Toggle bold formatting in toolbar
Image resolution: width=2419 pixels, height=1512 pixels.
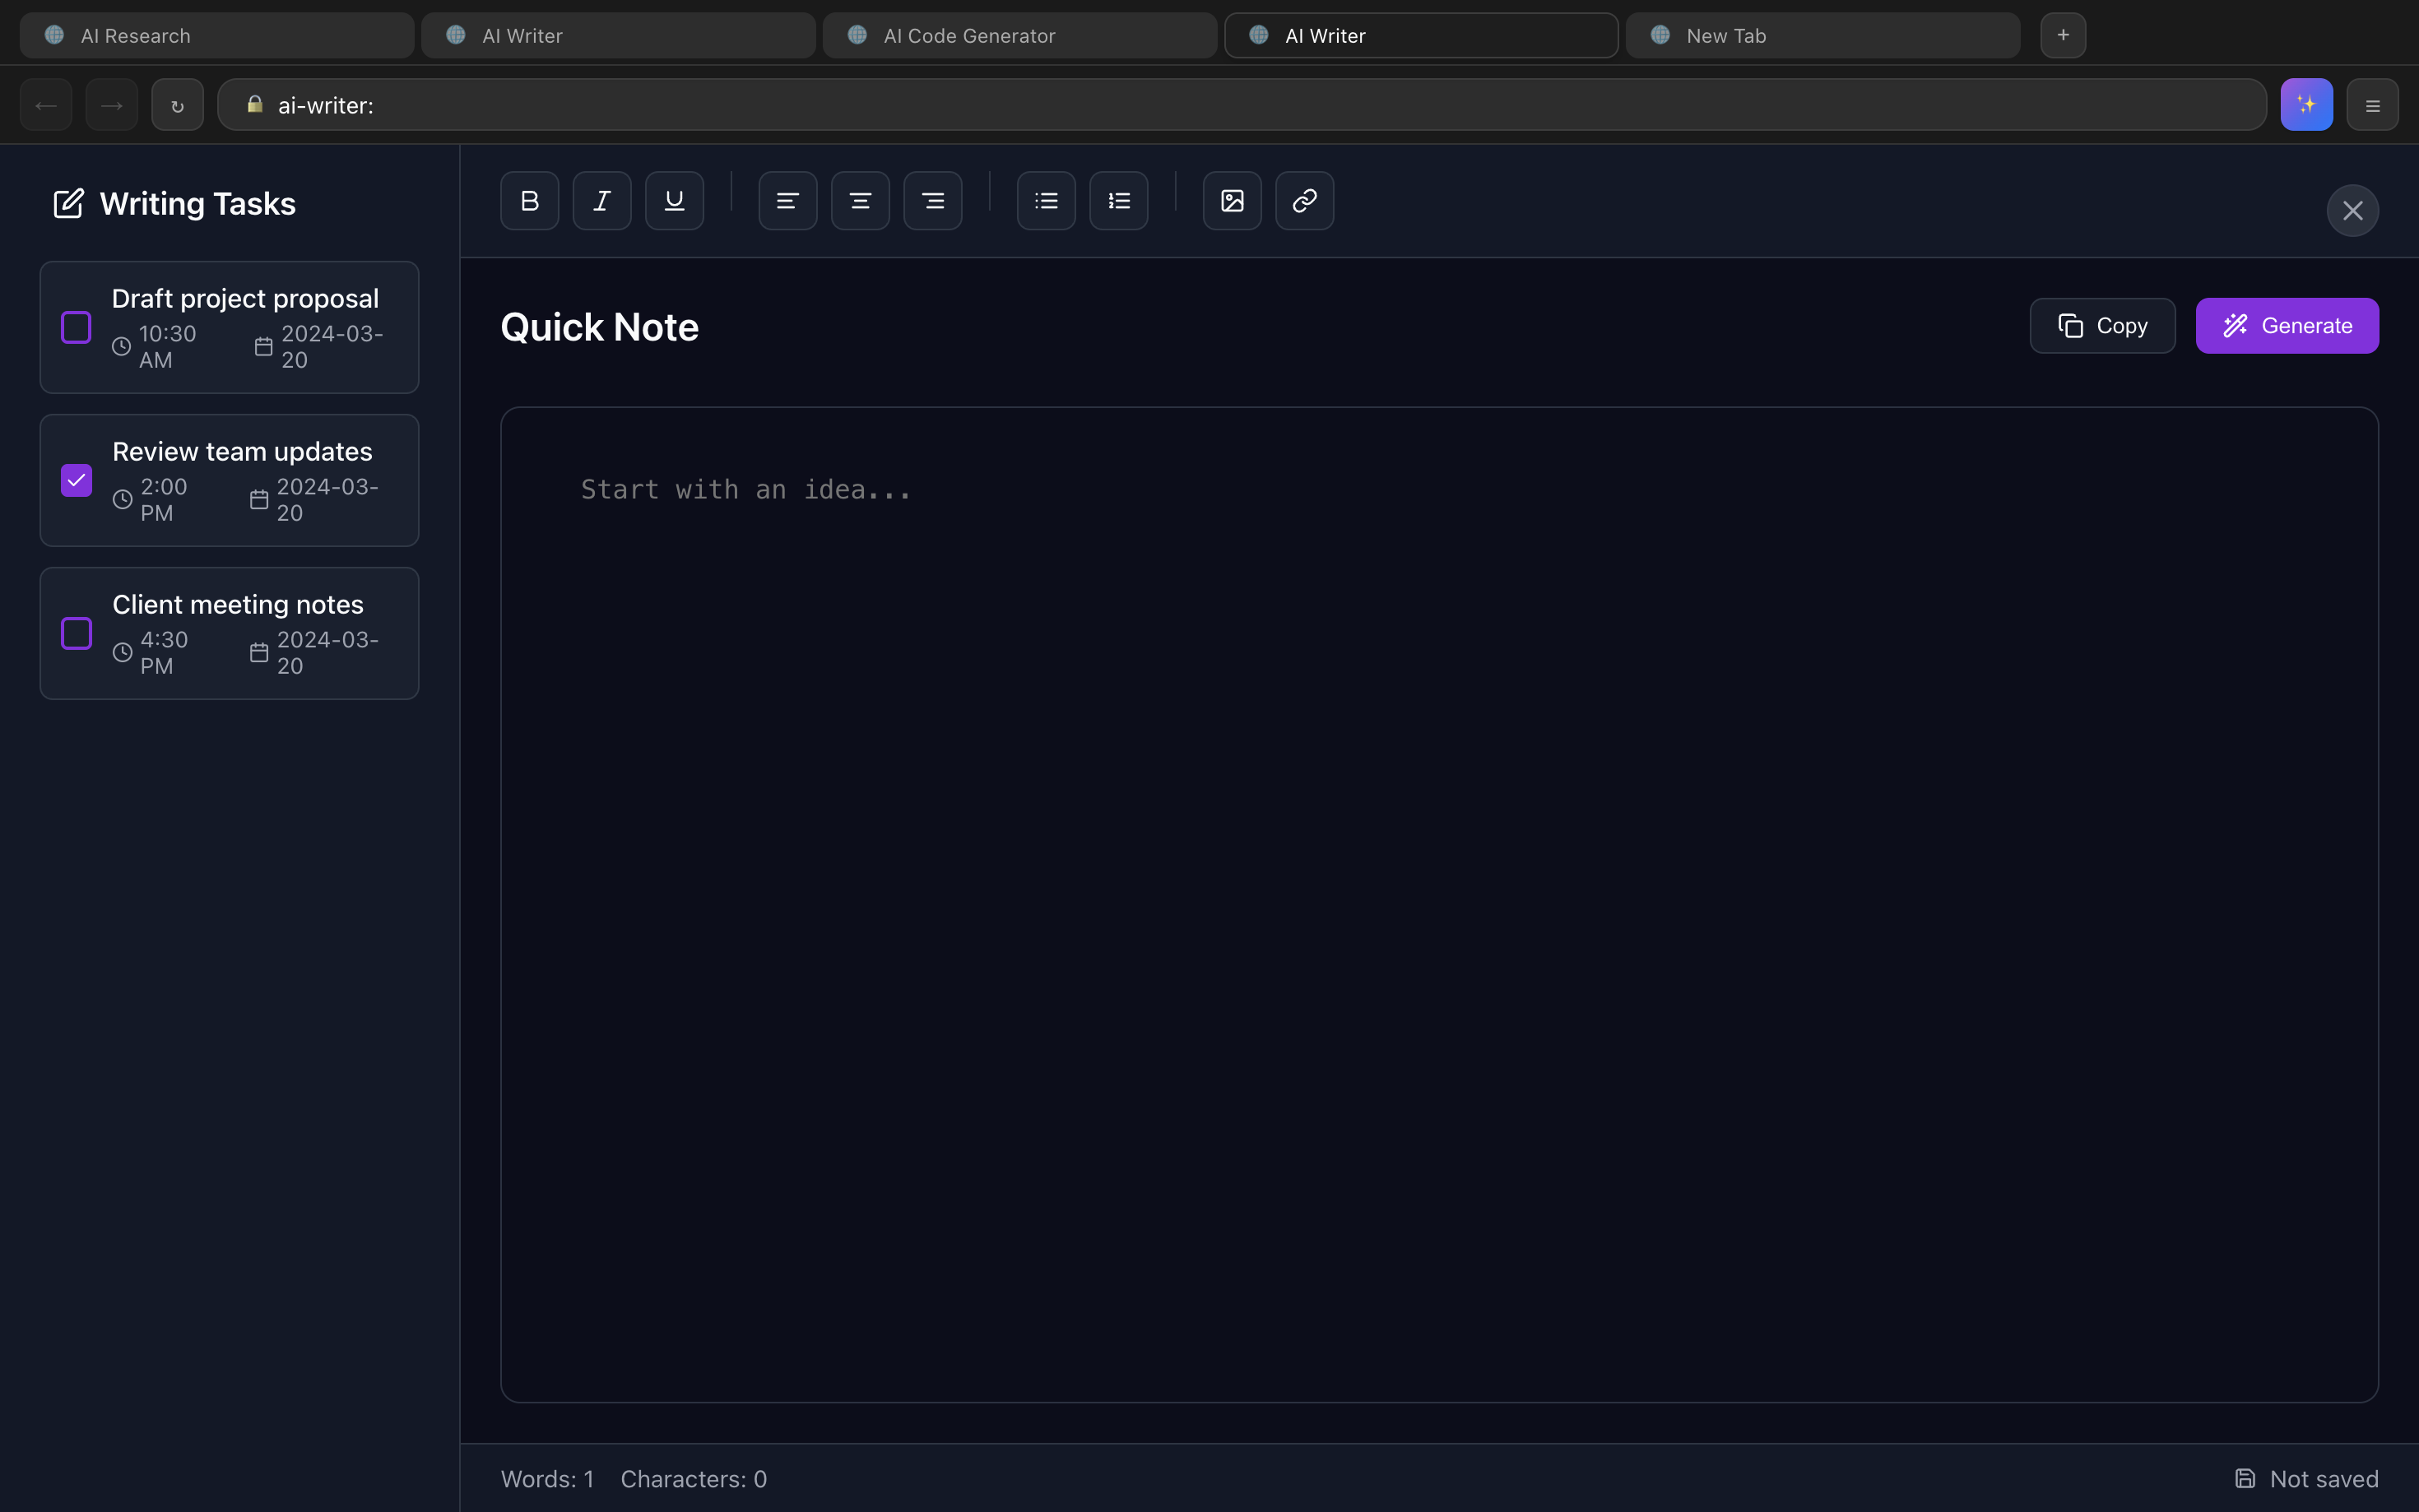529,201
